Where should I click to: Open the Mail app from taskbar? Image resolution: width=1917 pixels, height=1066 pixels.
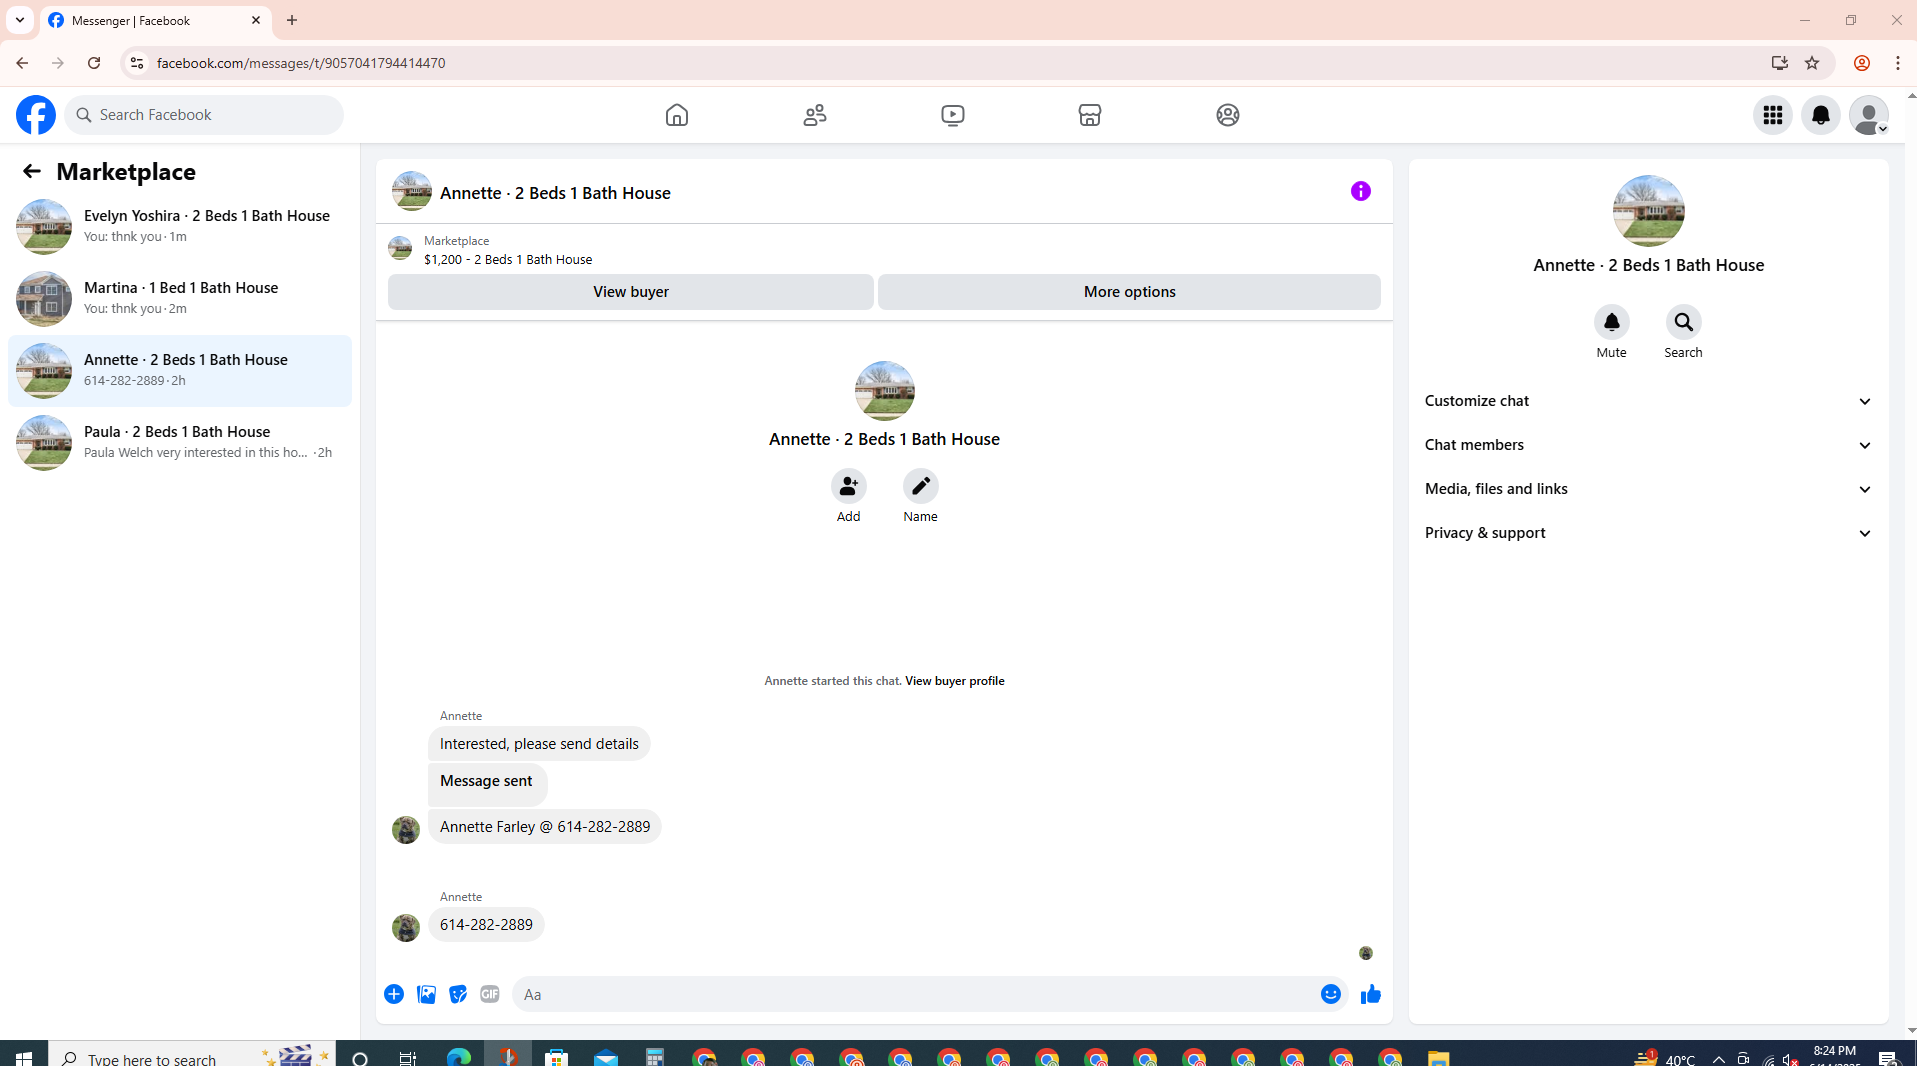click(x=606, y=1058)
